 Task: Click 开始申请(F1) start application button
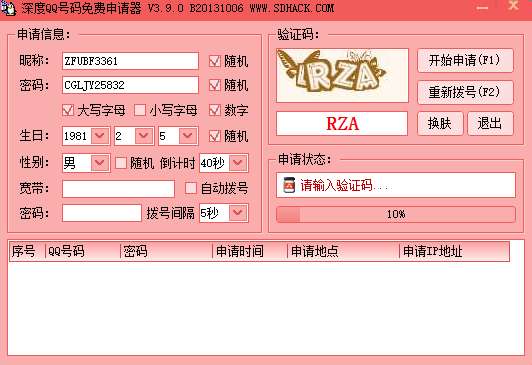(465, 60)
